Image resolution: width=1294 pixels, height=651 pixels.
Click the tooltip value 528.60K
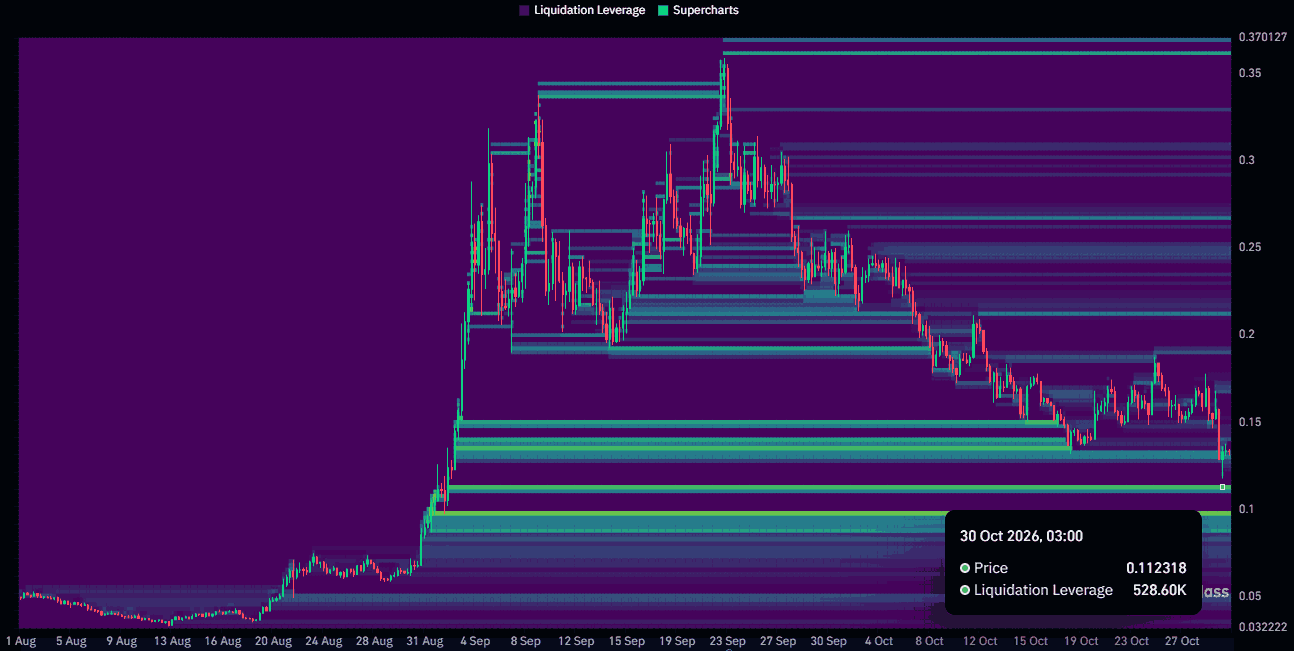pos(1159,590)
